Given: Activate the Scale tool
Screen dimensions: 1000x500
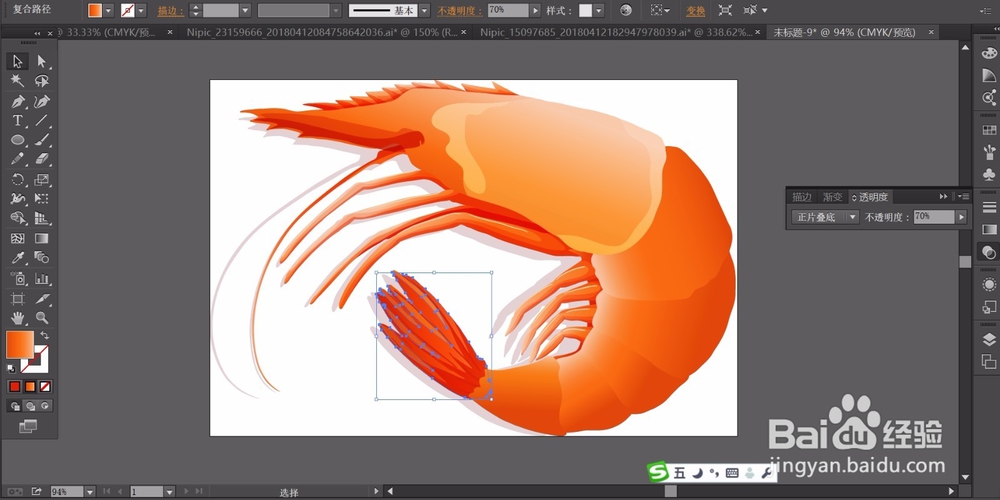Looking at the screenshot, I should [41, 179].
